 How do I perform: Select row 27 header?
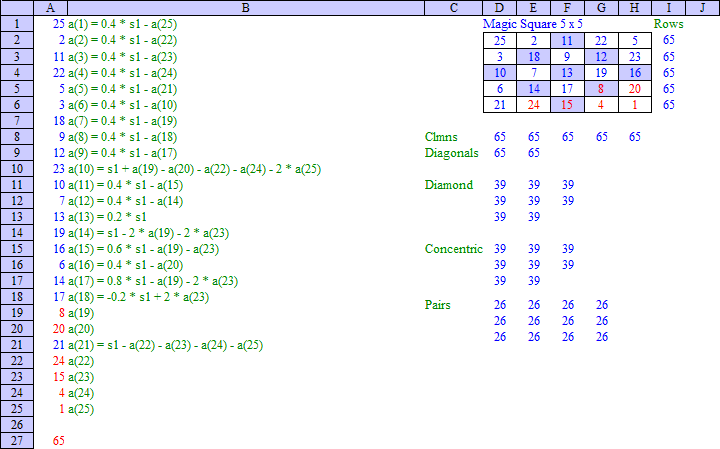pos(17,441)
